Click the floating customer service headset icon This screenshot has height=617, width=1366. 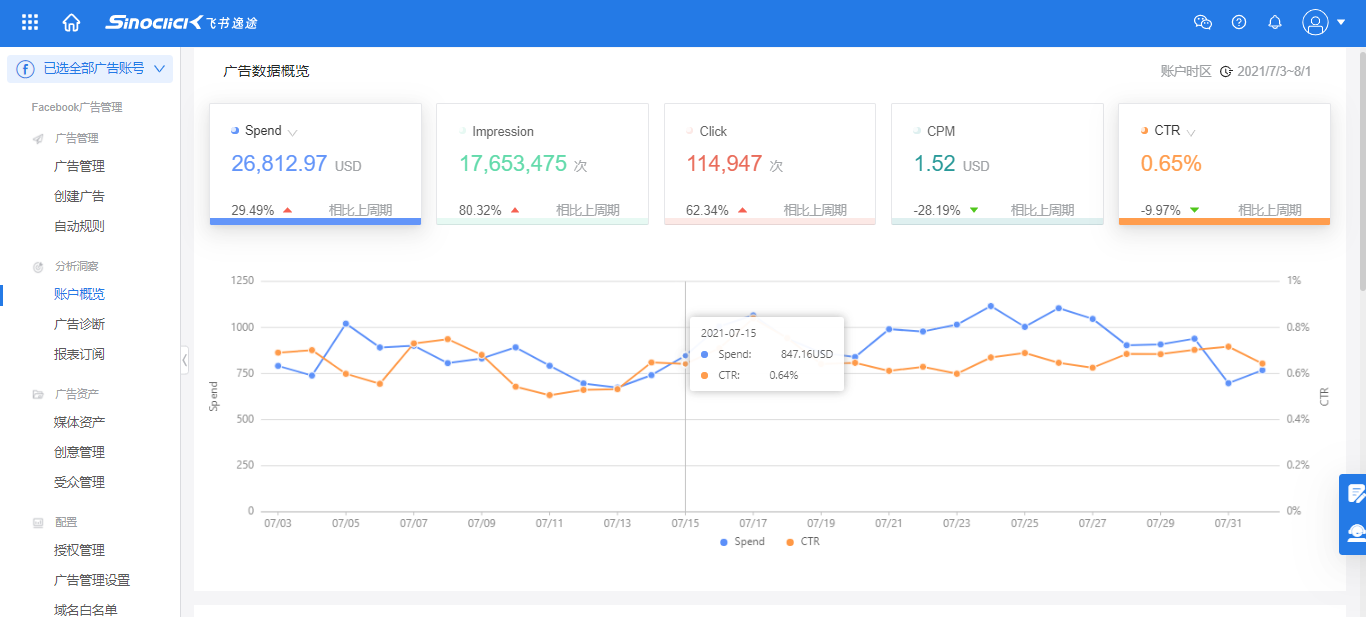tap(1356, 533)
